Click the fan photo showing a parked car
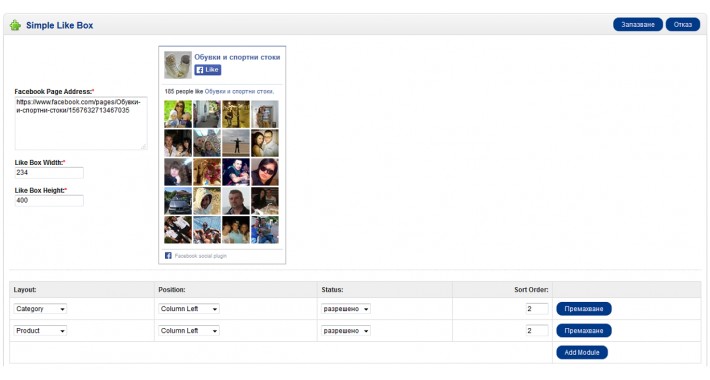This screenshot has height=380, width=710. point(178,201)
